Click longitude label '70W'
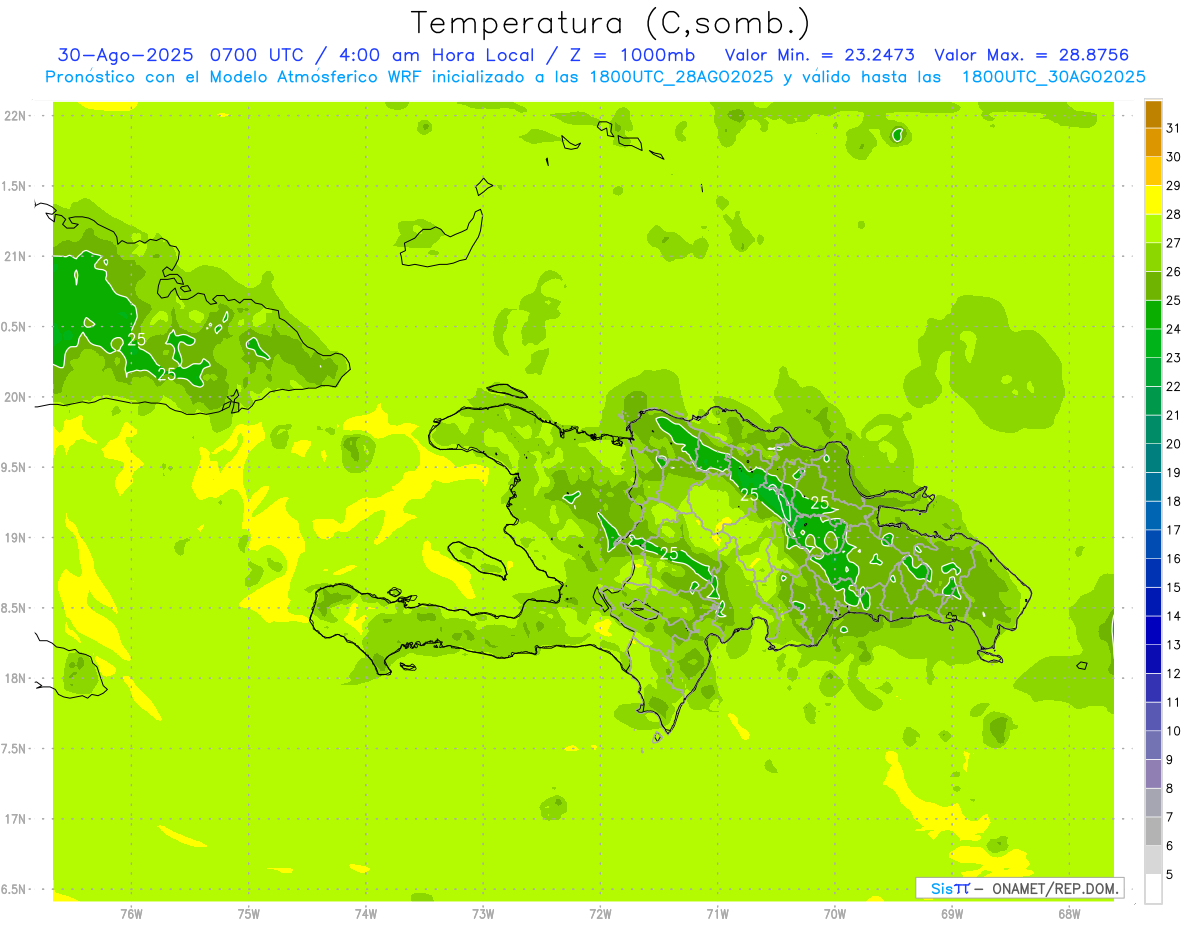Viewport: 1200px width, 927px height. 834,913
